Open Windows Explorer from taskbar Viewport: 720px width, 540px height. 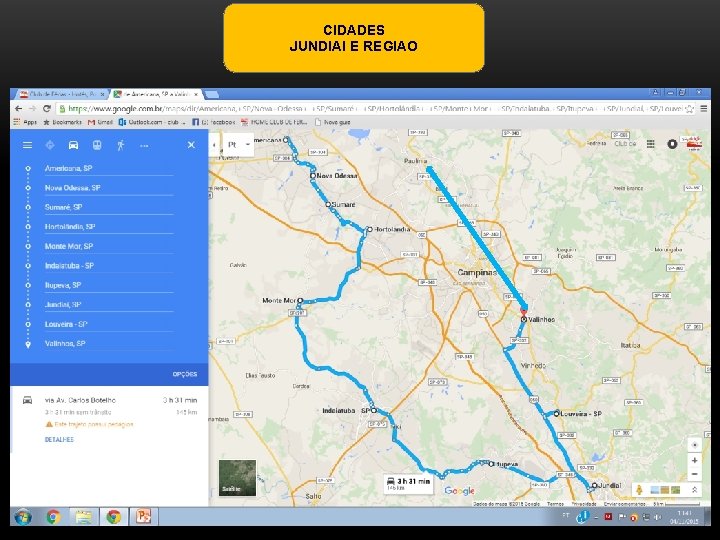[84, 517]
